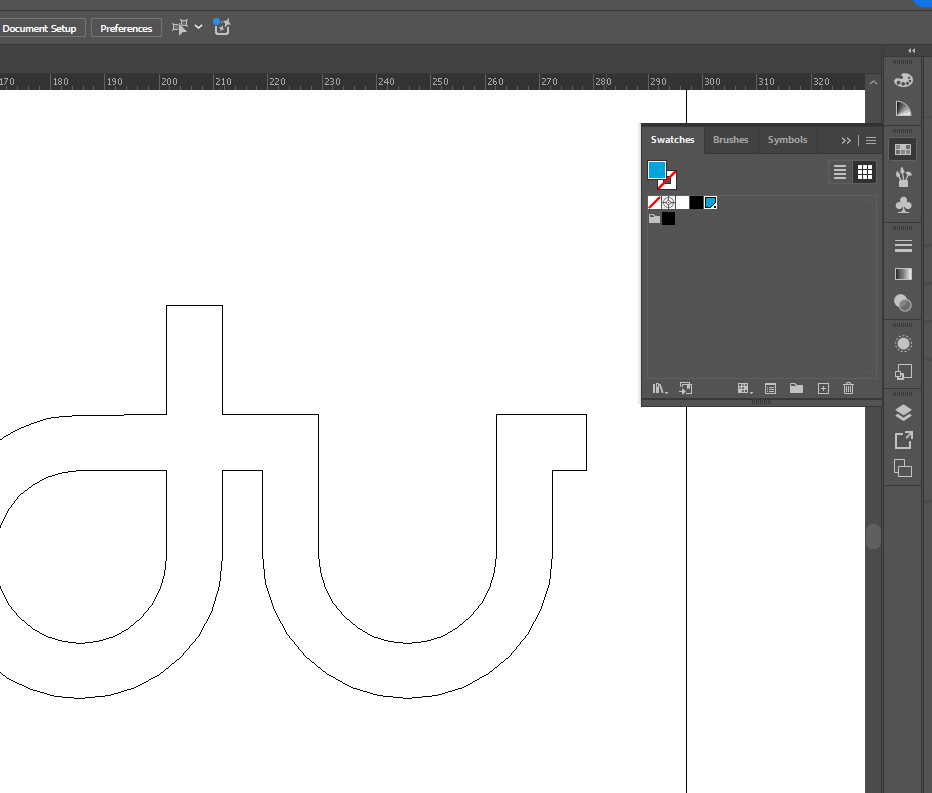932x793 pixels.
Task: Switch to the Swatches tab
Action: 672,140
